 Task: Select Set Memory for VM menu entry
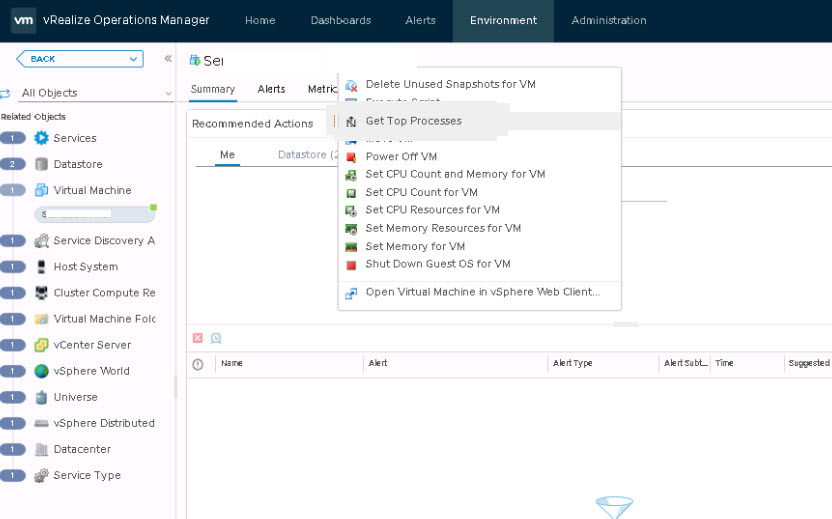[415, 246]
